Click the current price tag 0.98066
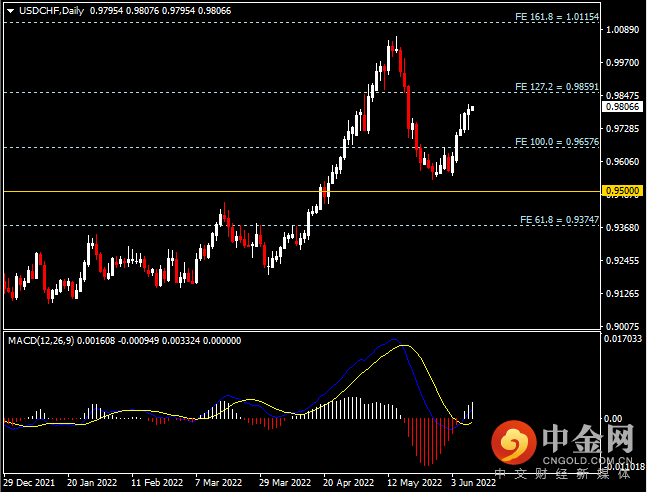This screenshot has height=492, width=648. [622, 107]
